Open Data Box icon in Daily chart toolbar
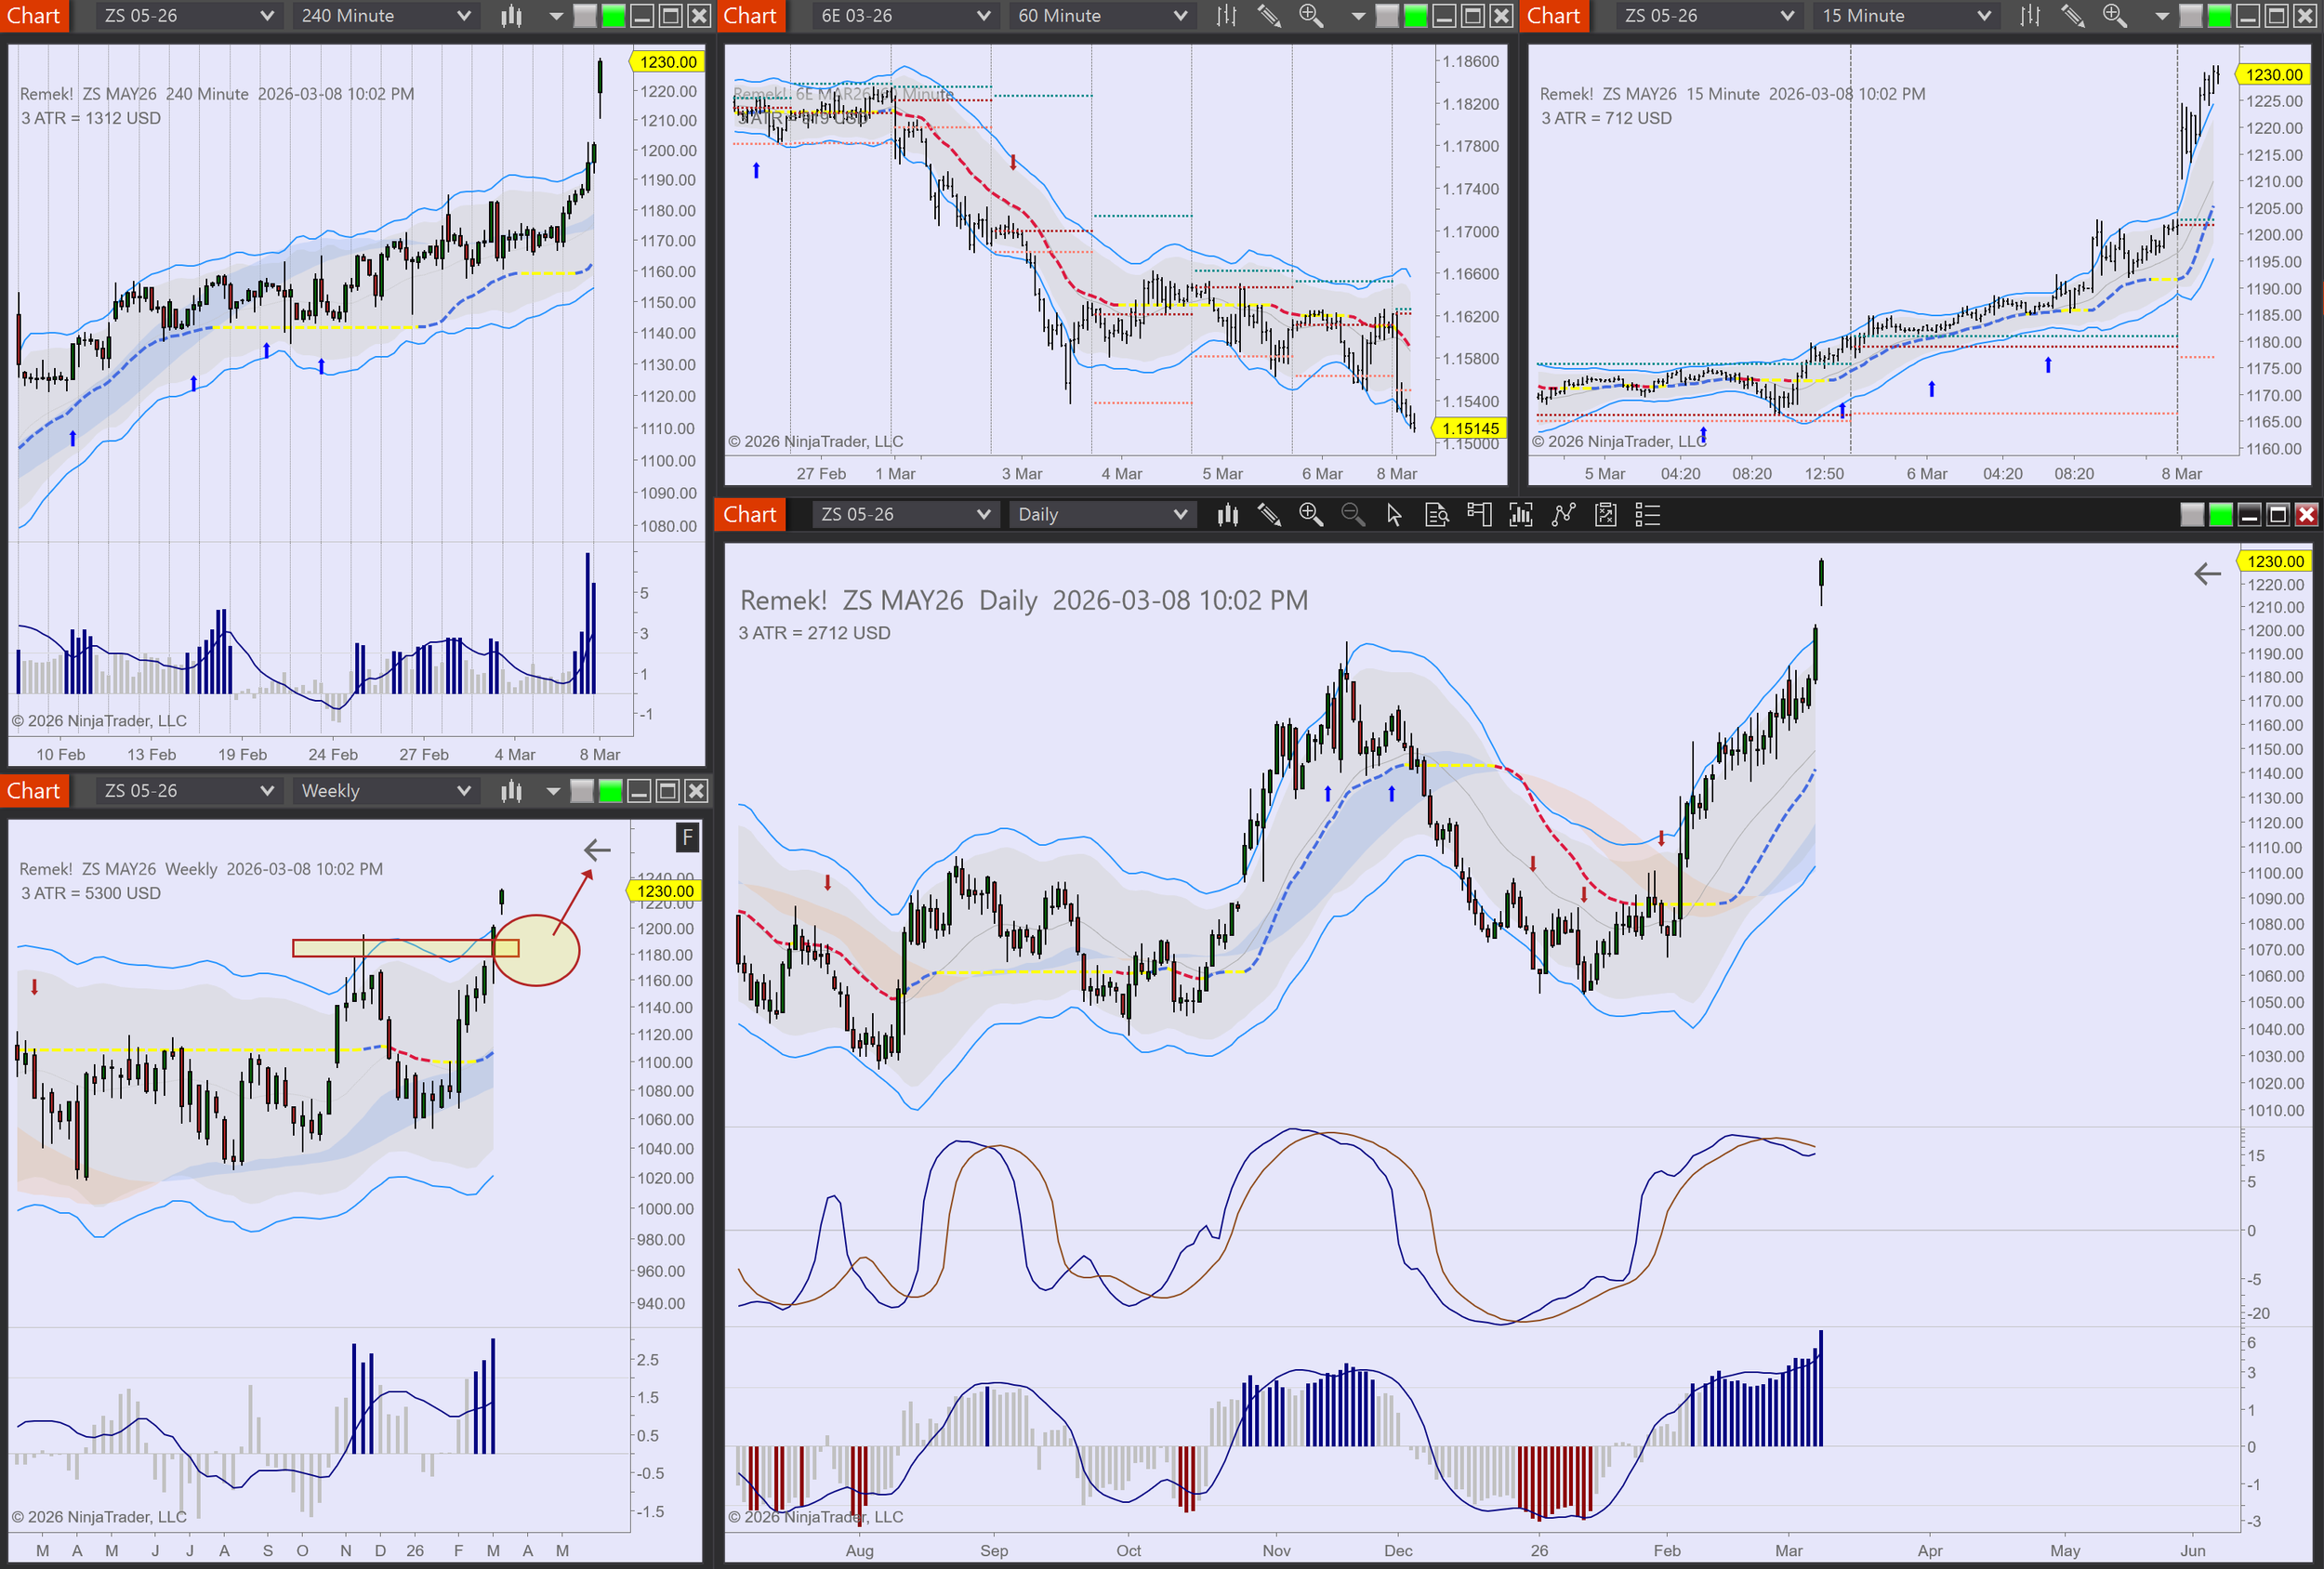 coord(1436,515)
